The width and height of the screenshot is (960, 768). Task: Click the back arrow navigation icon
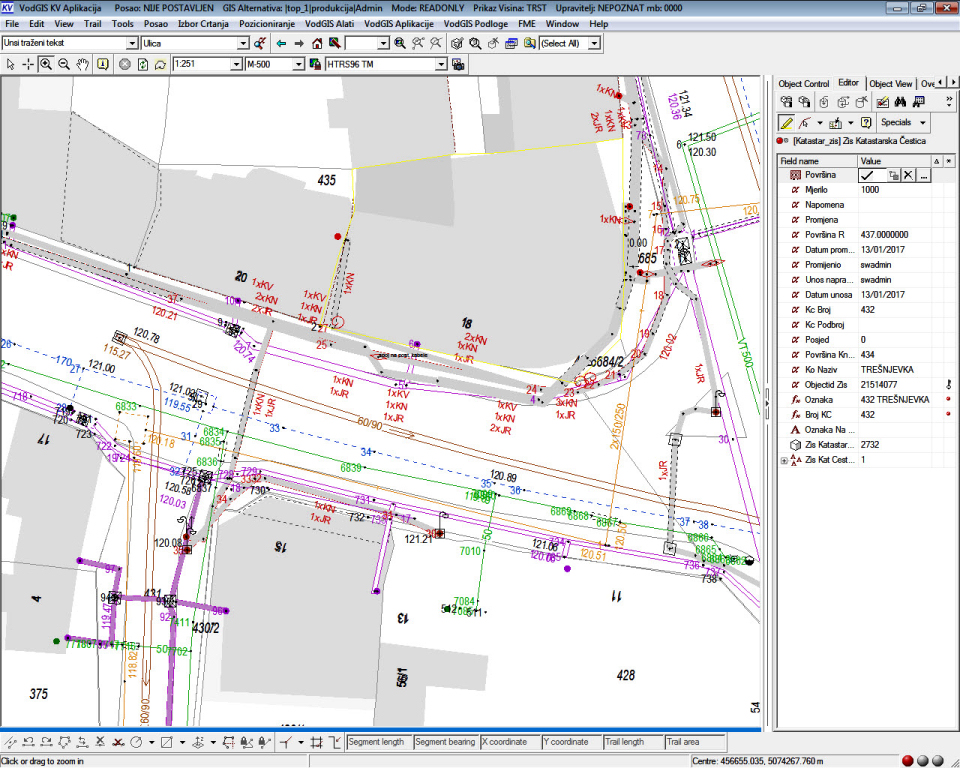click(281, 44)
